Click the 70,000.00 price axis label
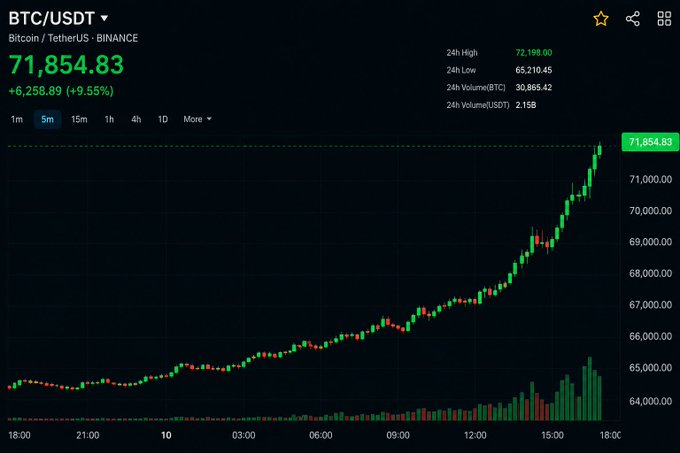 (650, 211)
